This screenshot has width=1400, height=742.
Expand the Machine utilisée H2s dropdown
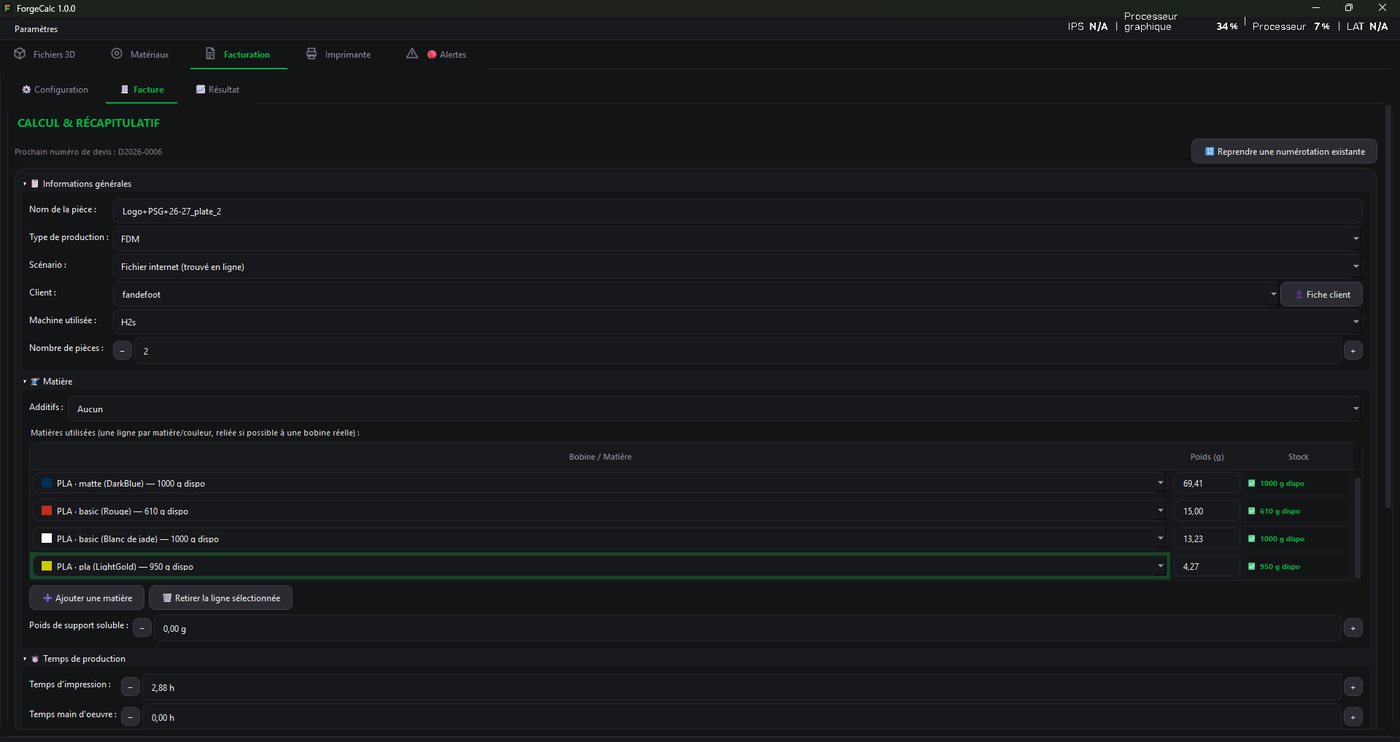click(738, 322)
